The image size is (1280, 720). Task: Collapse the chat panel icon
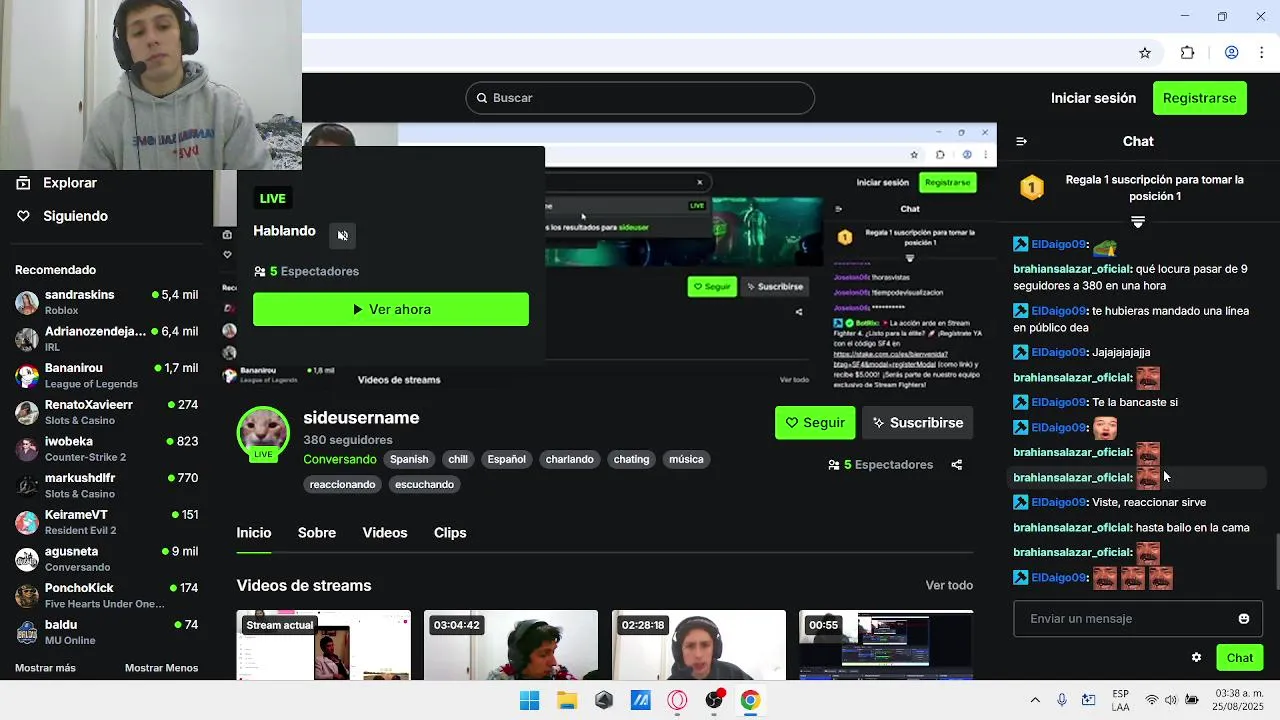(1021, 141)
